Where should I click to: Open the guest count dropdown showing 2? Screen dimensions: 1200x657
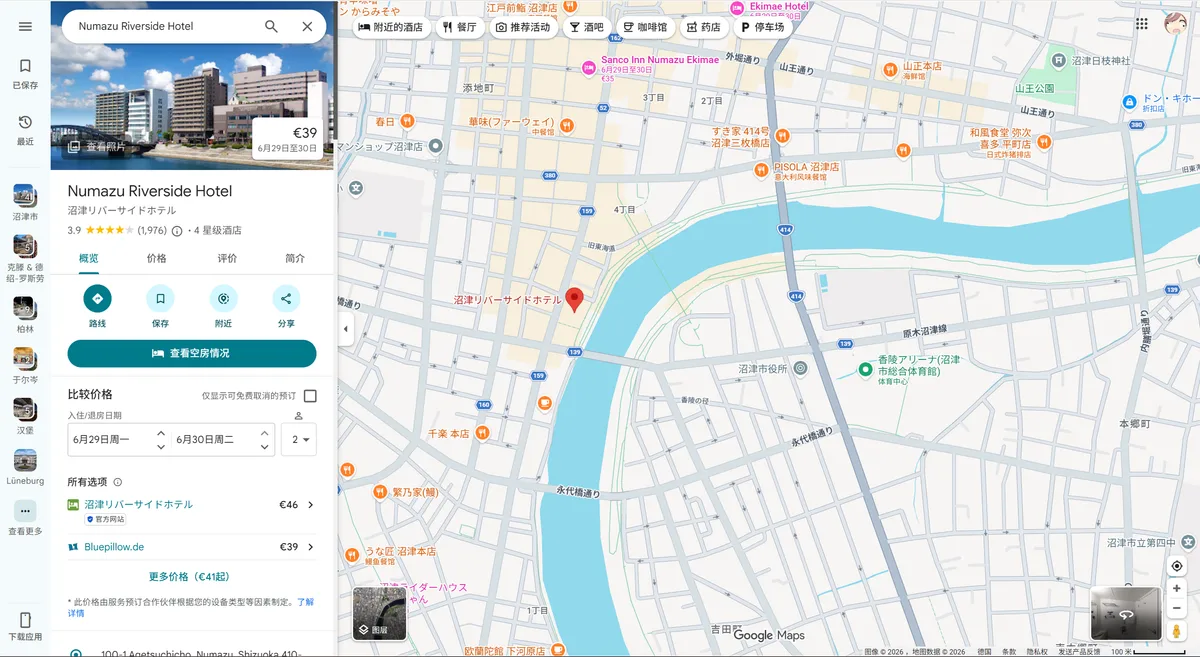(298, 439)
